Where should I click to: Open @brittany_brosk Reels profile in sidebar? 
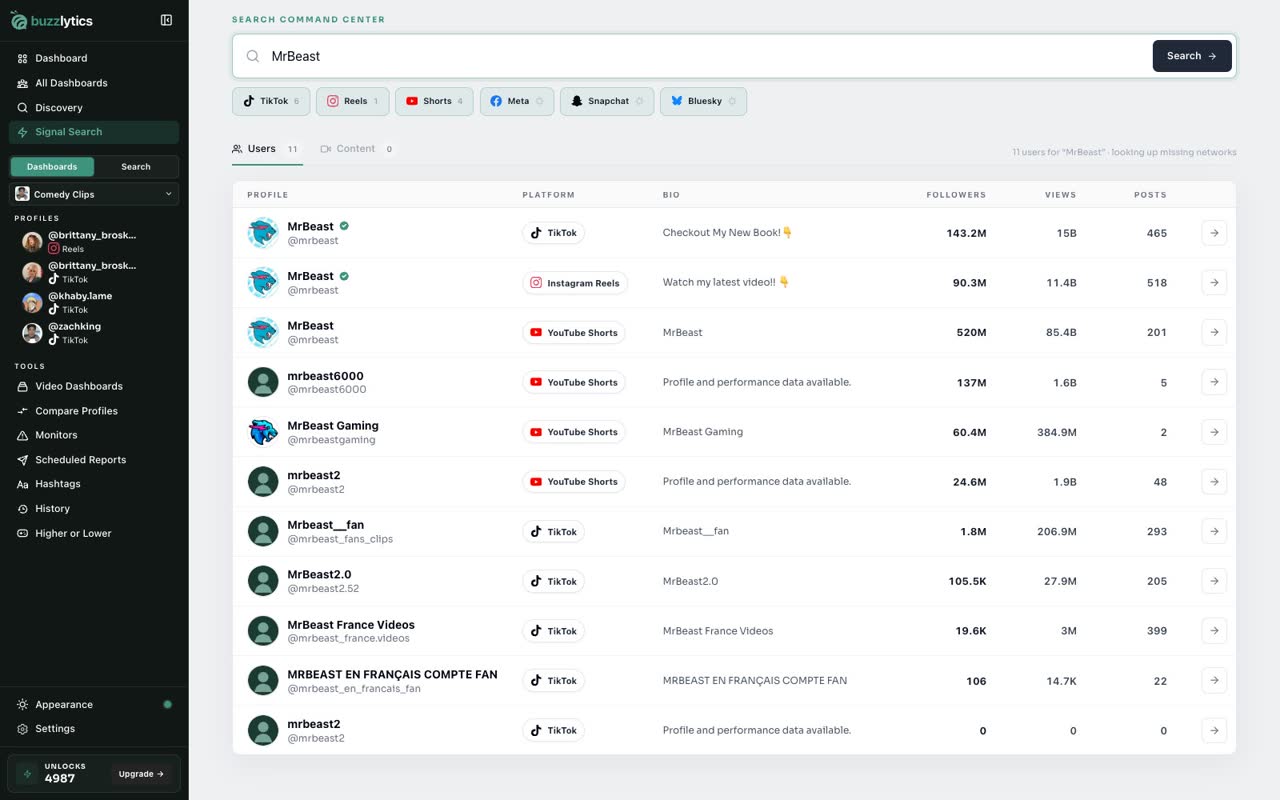(94, 242)
